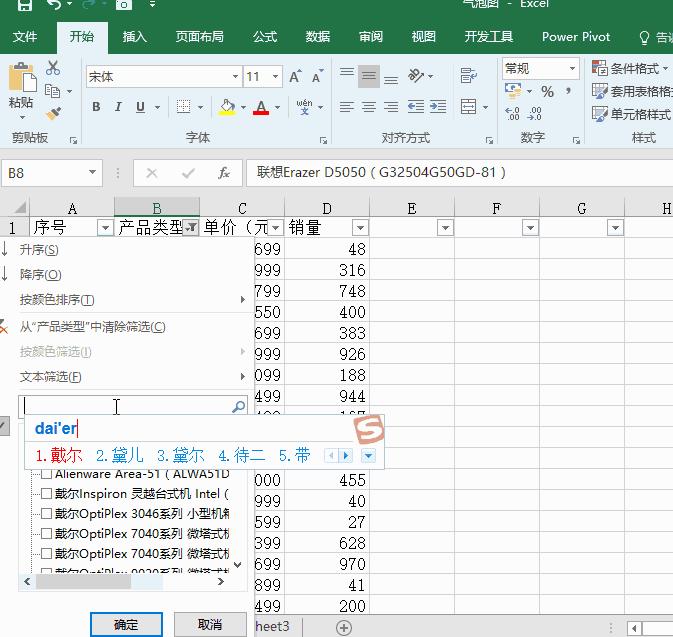673x637 pixels.
Task: Click the Save icon in quick access
Action: coord(25,5)
